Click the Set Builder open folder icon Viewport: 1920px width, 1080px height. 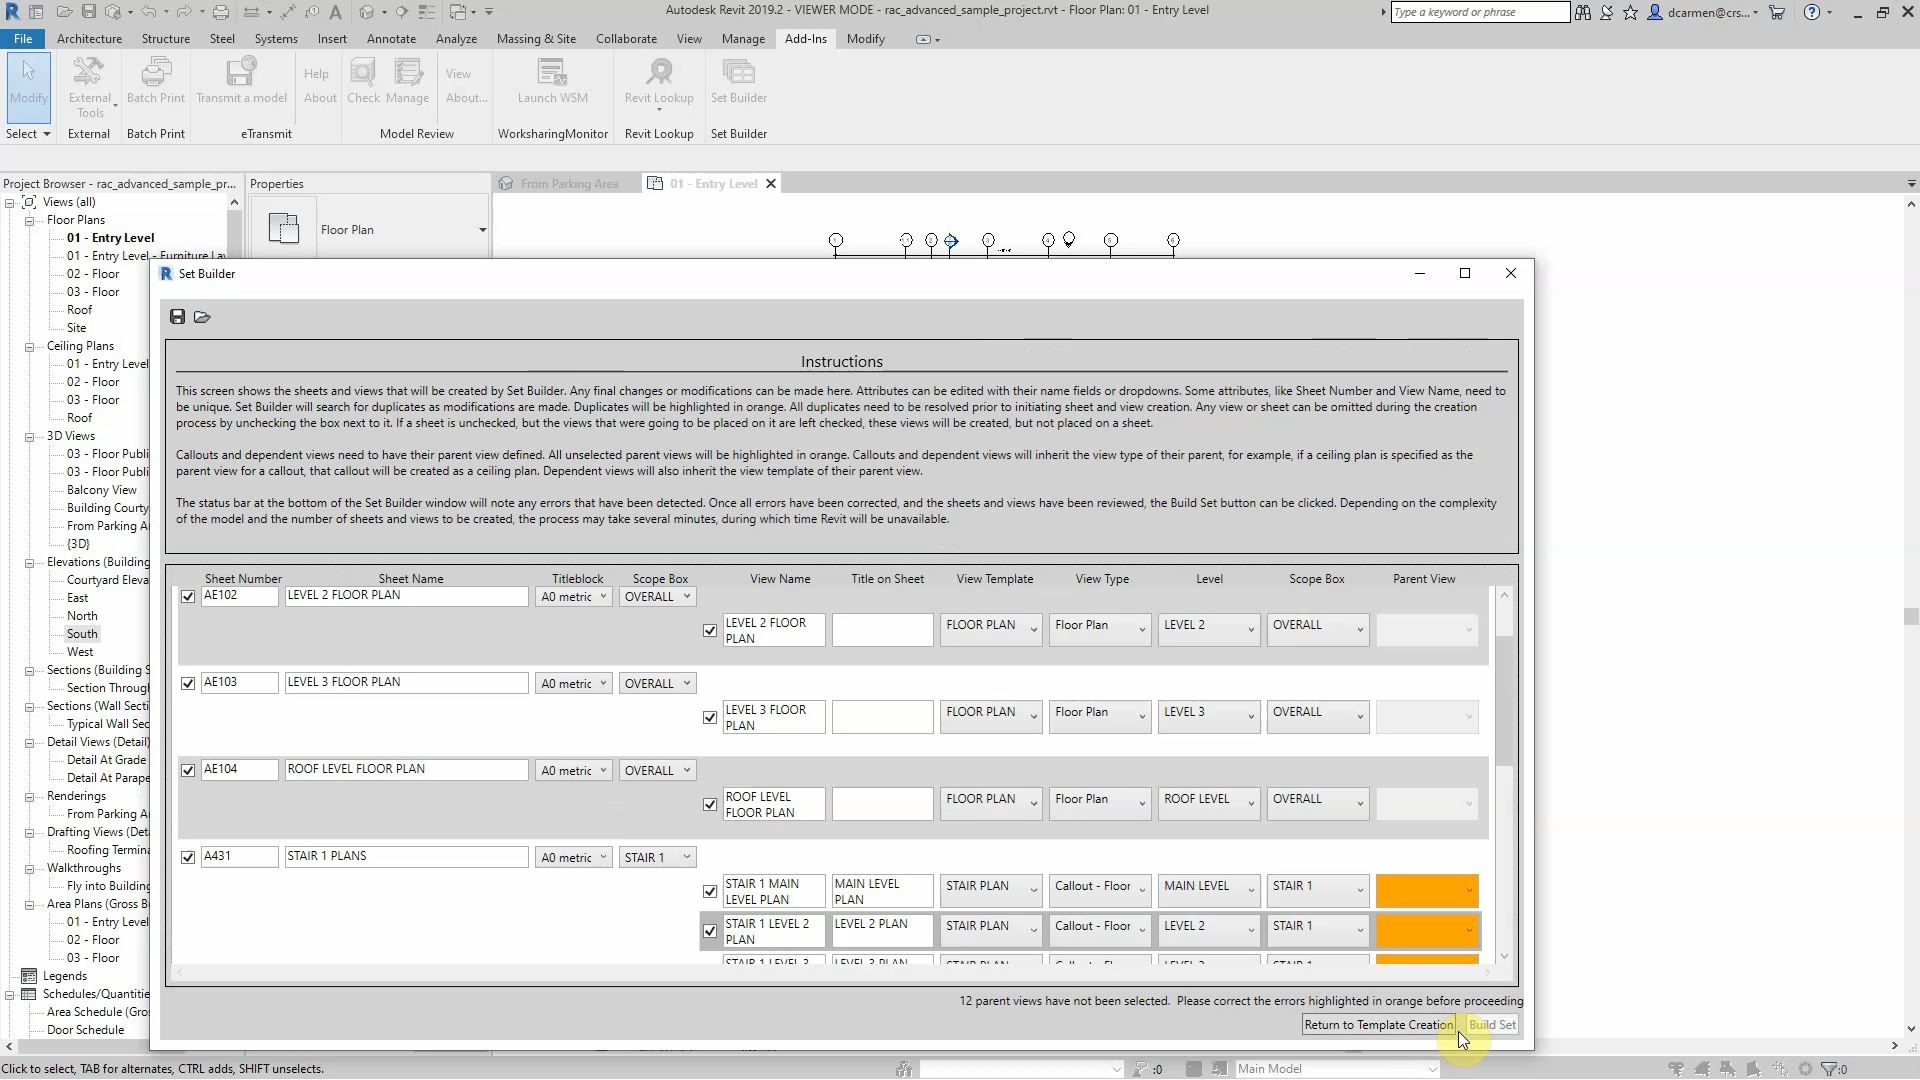[x=202, y=317]
